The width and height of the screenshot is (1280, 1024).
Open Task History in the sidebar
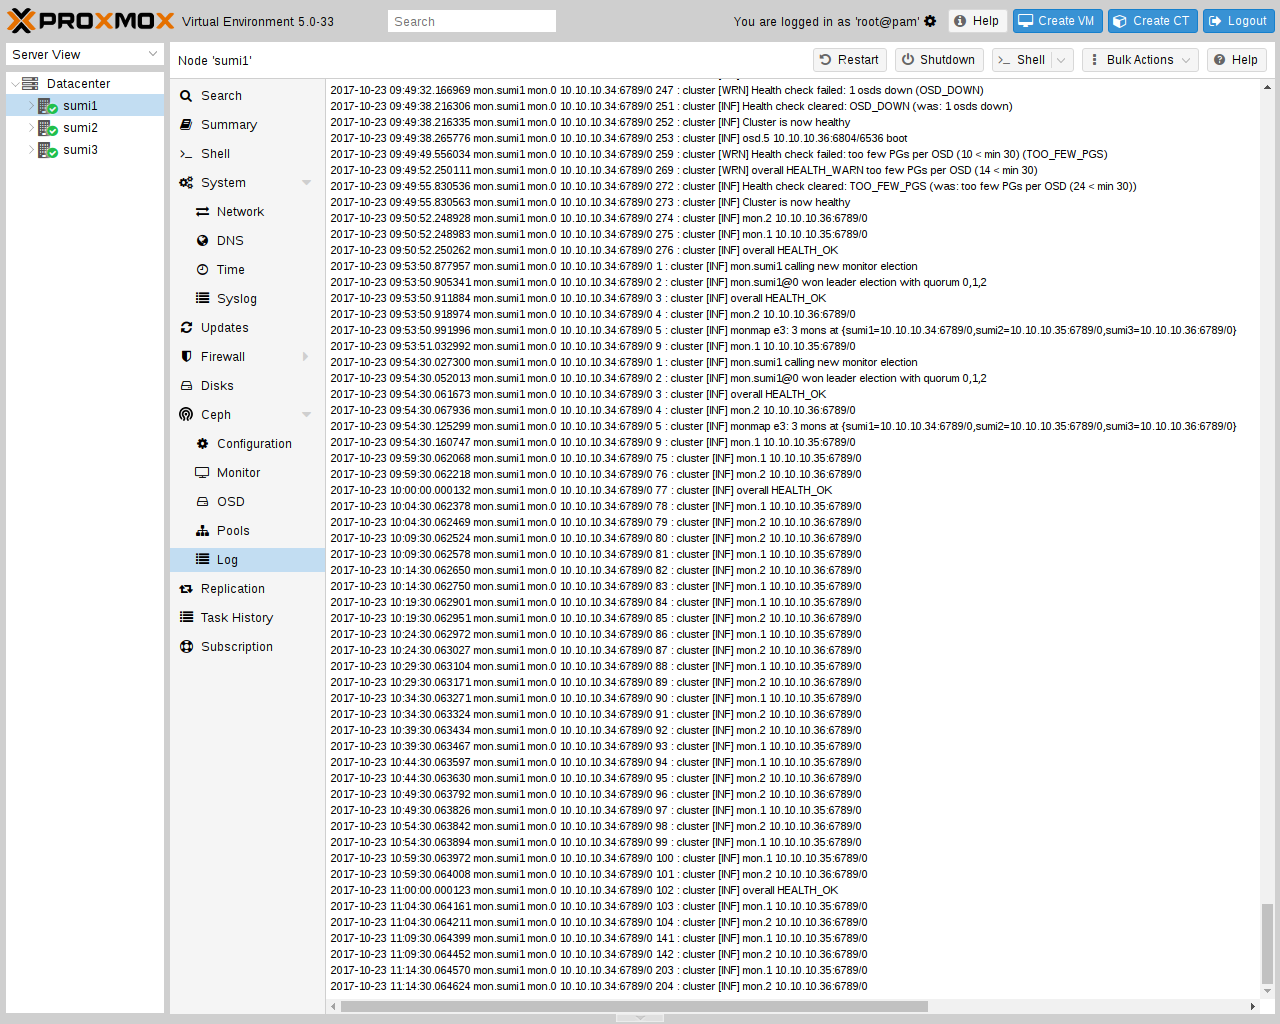click(x=237, y=618)
